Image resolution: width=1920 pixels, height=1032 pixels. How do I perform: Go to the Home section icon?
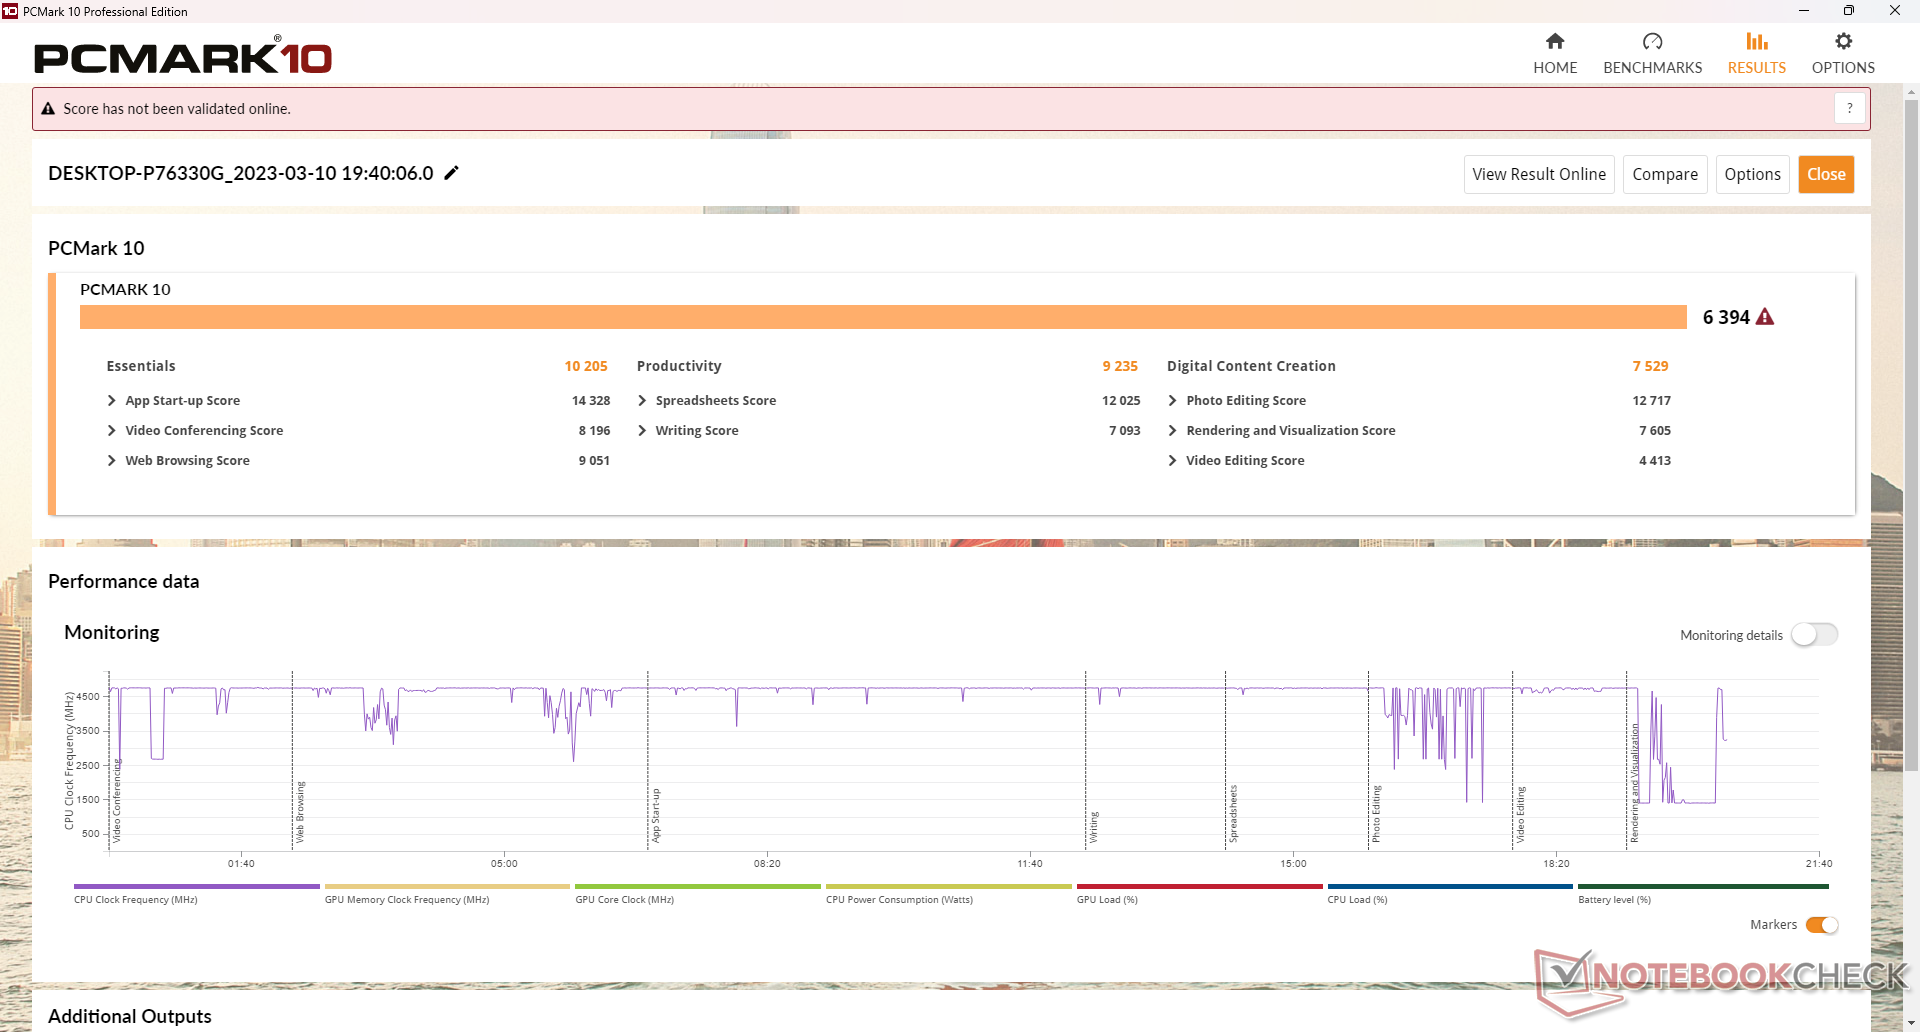1555,41
